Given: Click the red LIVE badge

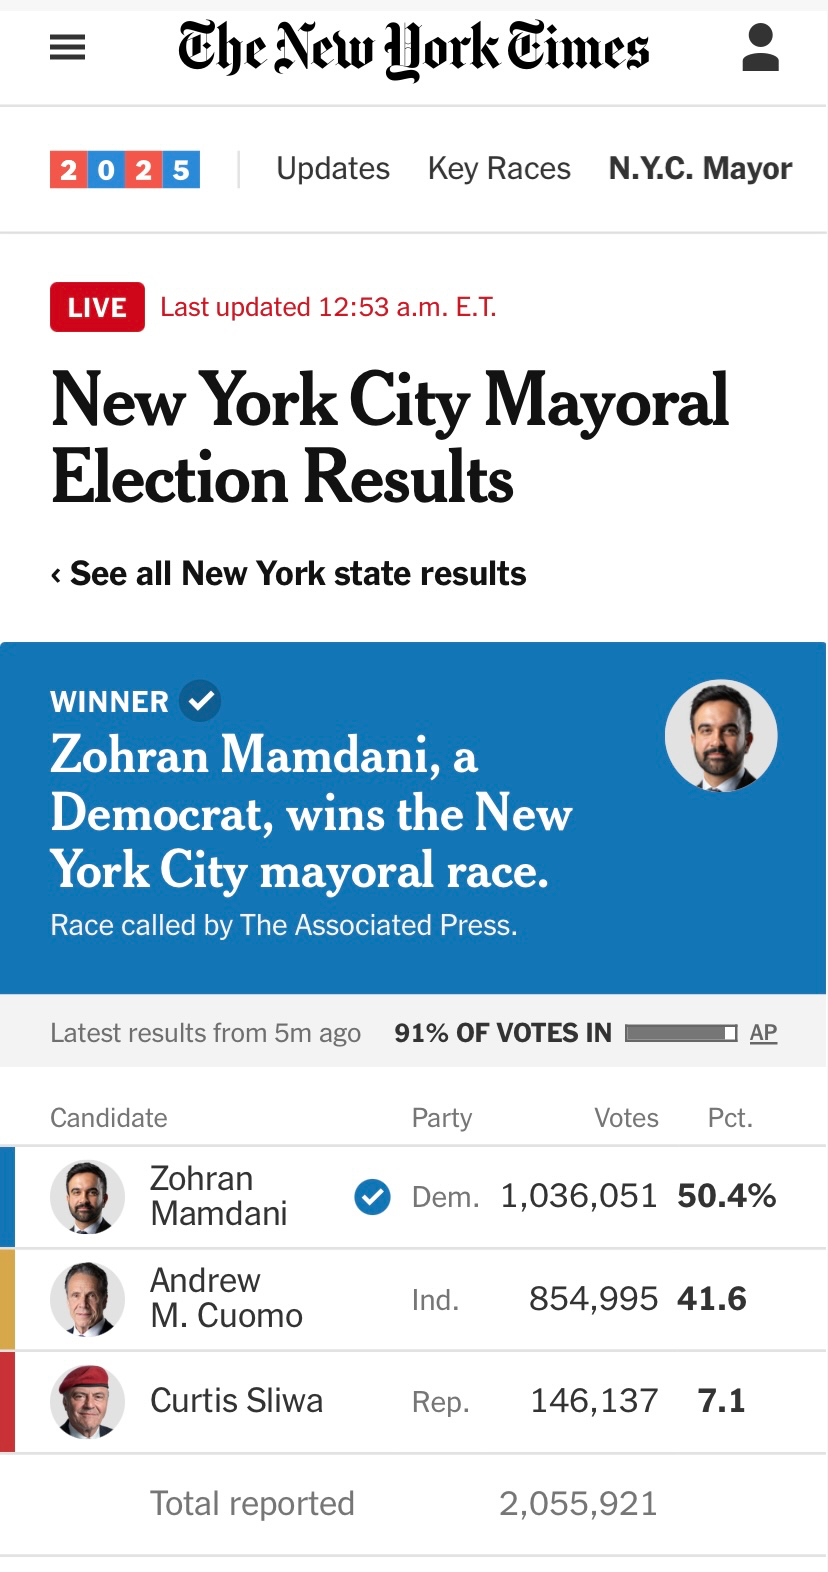Looking at the screenshot, I should click(97, 307).
